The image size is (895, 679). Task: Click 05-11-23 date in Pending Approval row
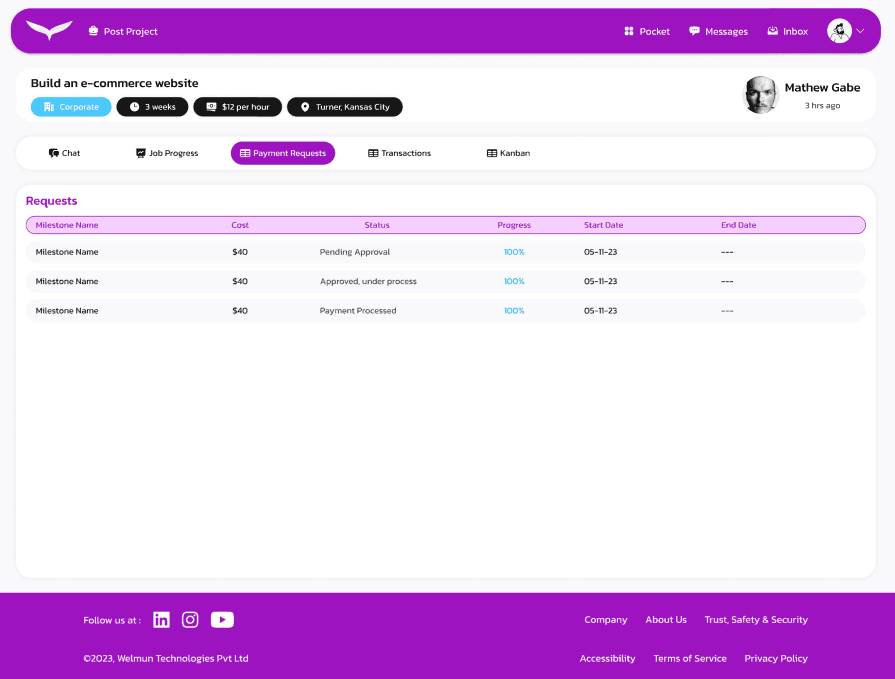(600, 252)
